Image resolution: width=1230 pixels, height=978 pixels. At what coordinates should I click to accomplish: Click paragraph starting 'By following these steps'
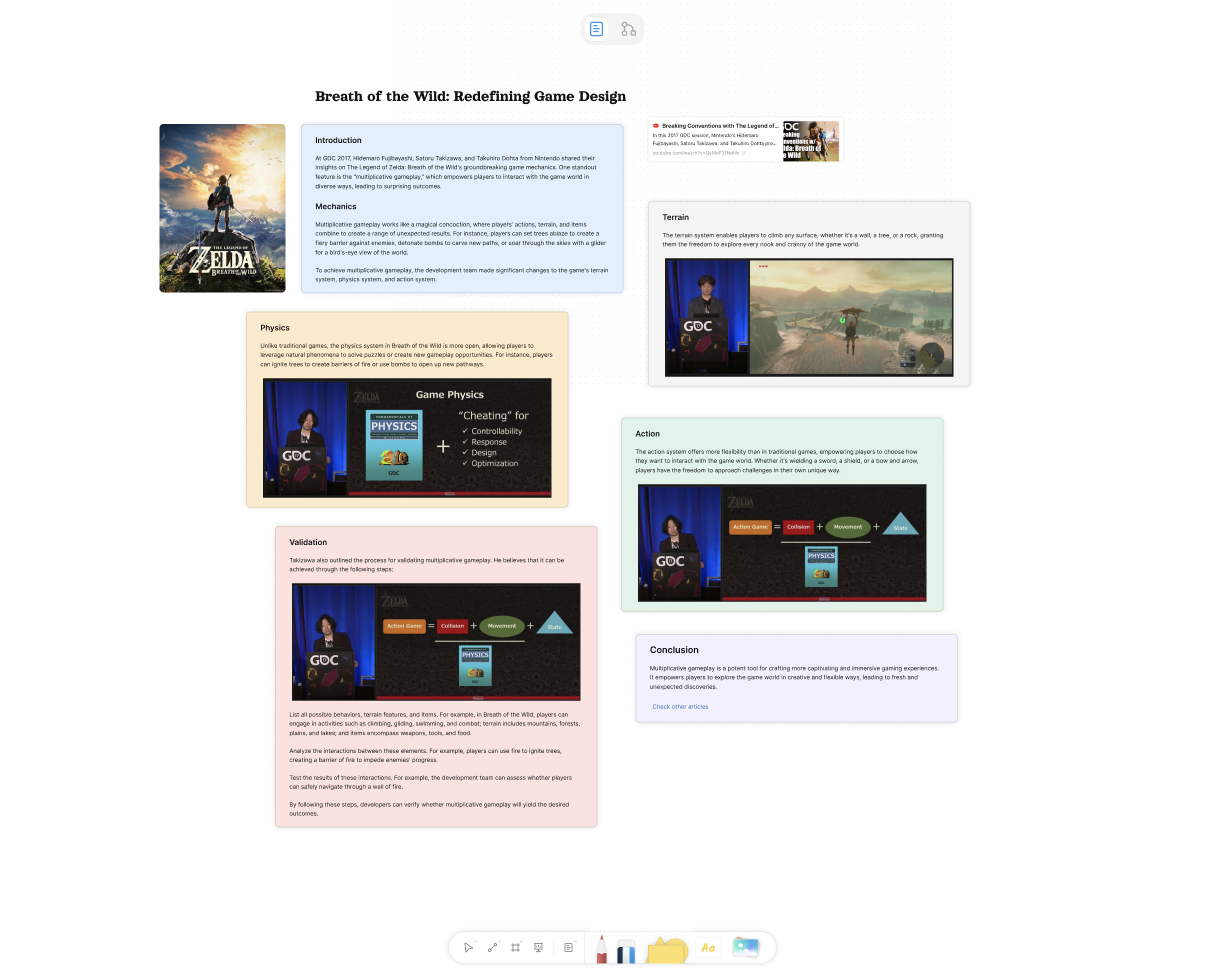point(429,809)
